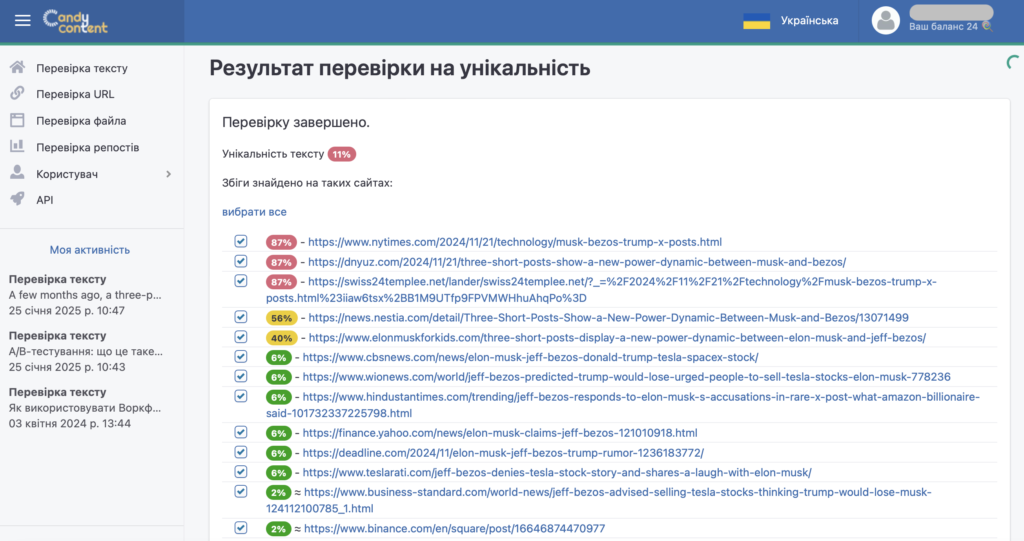Viewport: 1024px width, 541px height.
Task: Open the wionews.com world link
Action: [626, 377]
